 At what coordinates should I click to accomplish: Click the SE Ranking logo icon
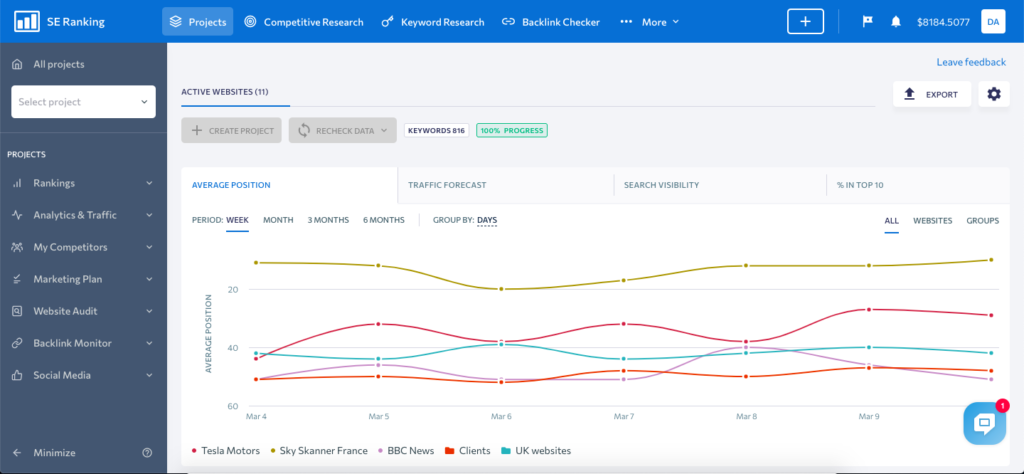(27, 22)
